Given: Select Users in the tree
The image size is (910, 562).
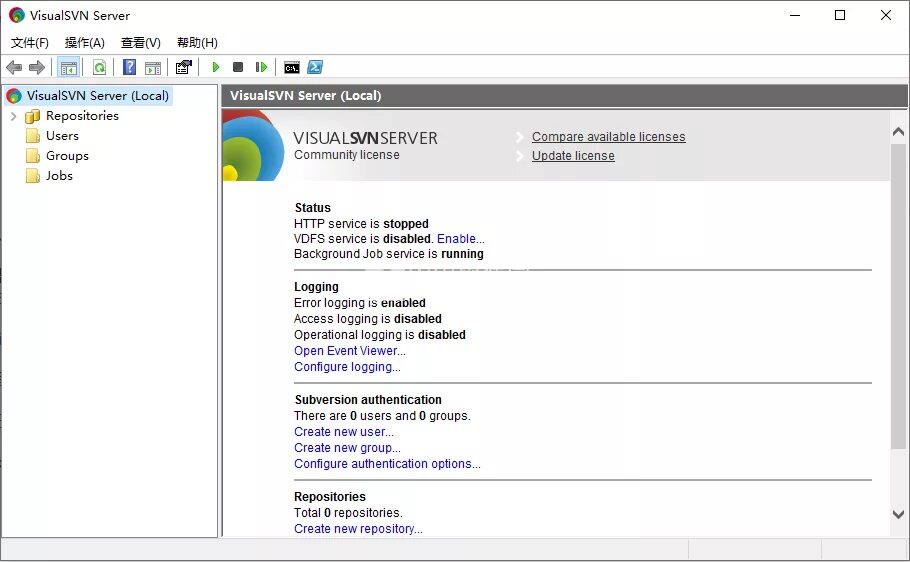Looking at the screenshot, I should 62,136.
